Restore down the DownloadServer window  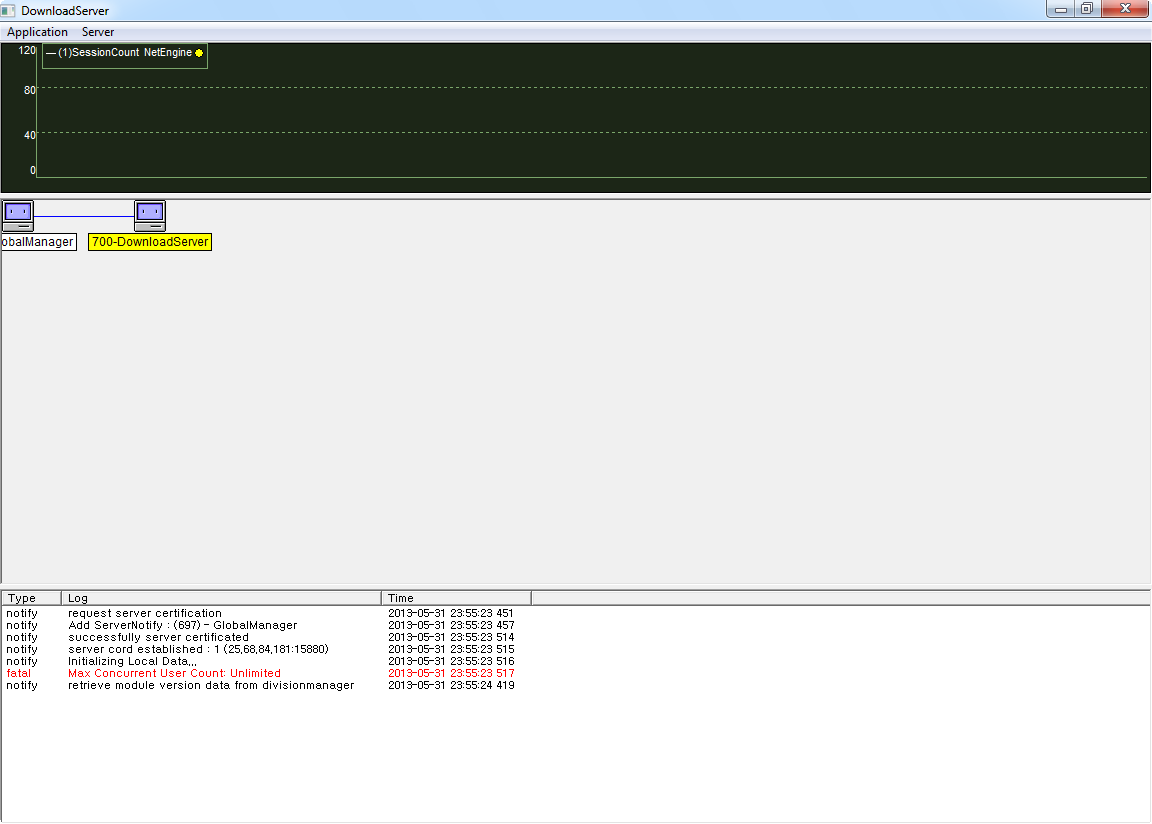coord(1086,9)
